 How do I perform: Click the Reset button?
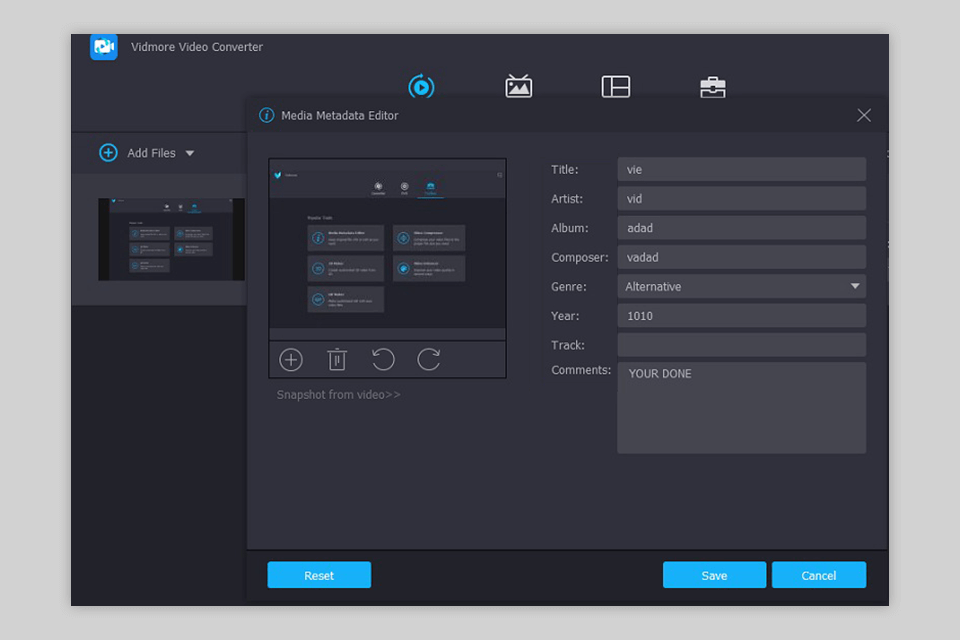(x=319, y=575)
